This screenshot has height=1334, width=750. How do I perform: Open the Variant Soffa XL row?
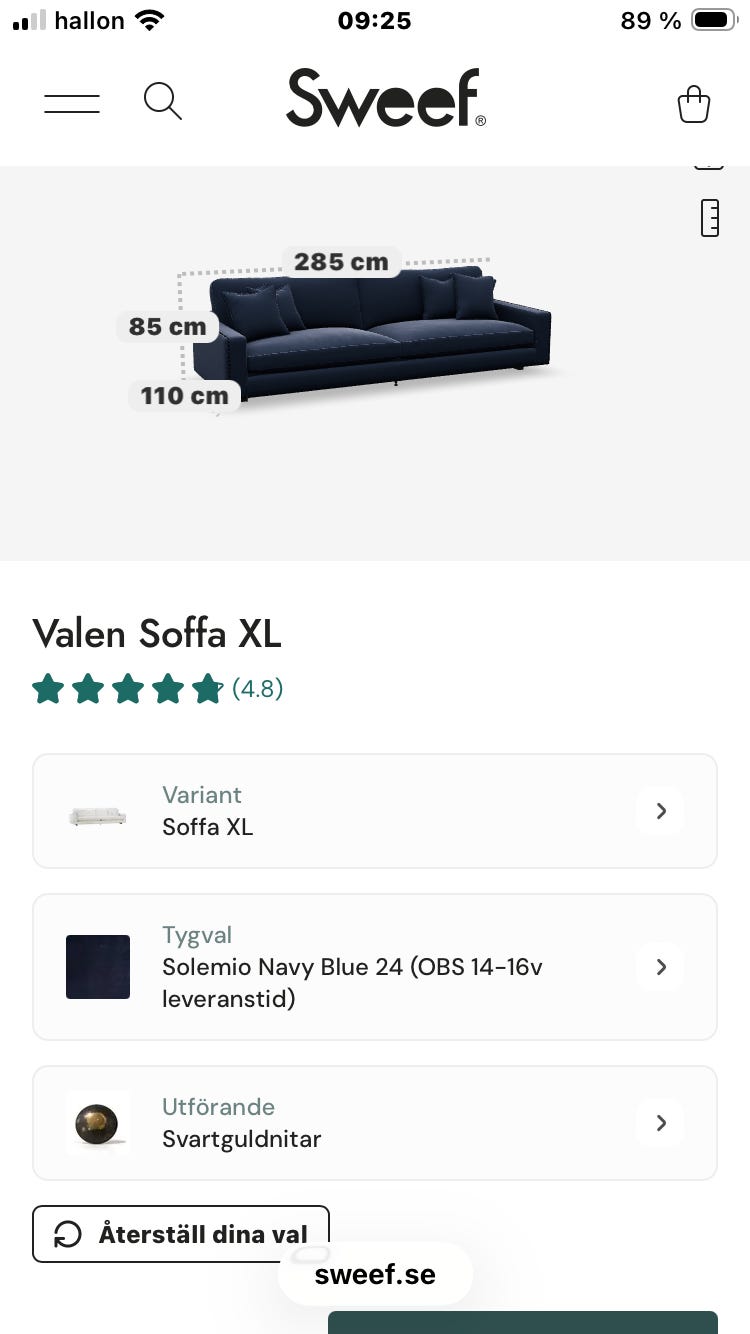point(375,811)
